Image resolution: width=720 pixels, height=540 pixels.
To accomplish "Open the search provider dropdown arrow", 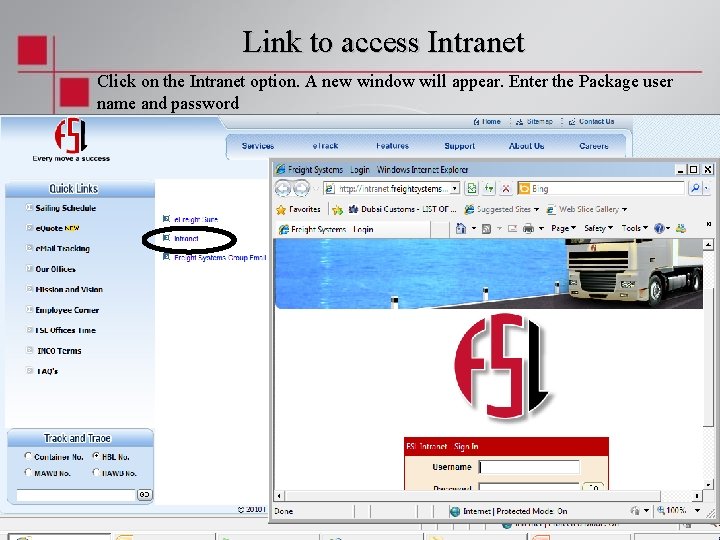I will click(x=706, y=188).
